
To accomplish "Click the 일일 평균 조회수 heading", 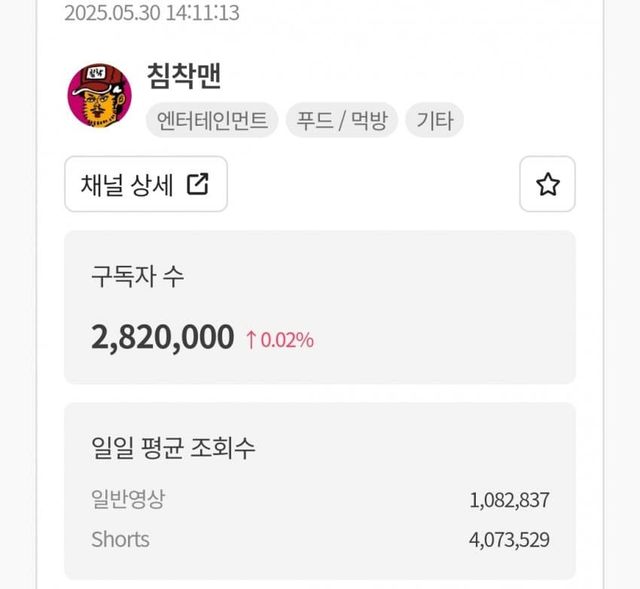I will click(x=173, y=447).
